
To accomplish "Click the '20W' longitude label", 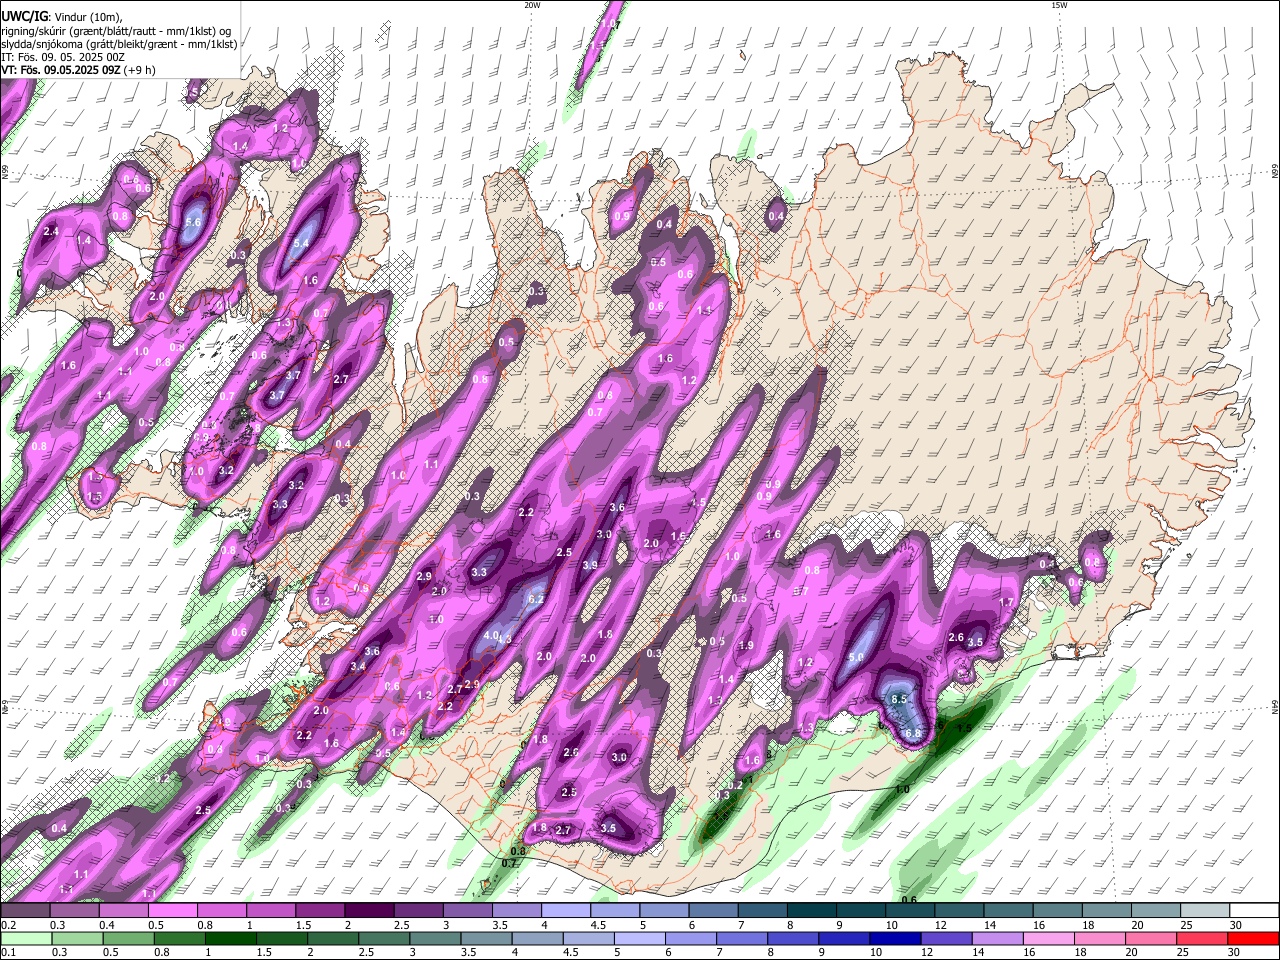I will (532, 5).
